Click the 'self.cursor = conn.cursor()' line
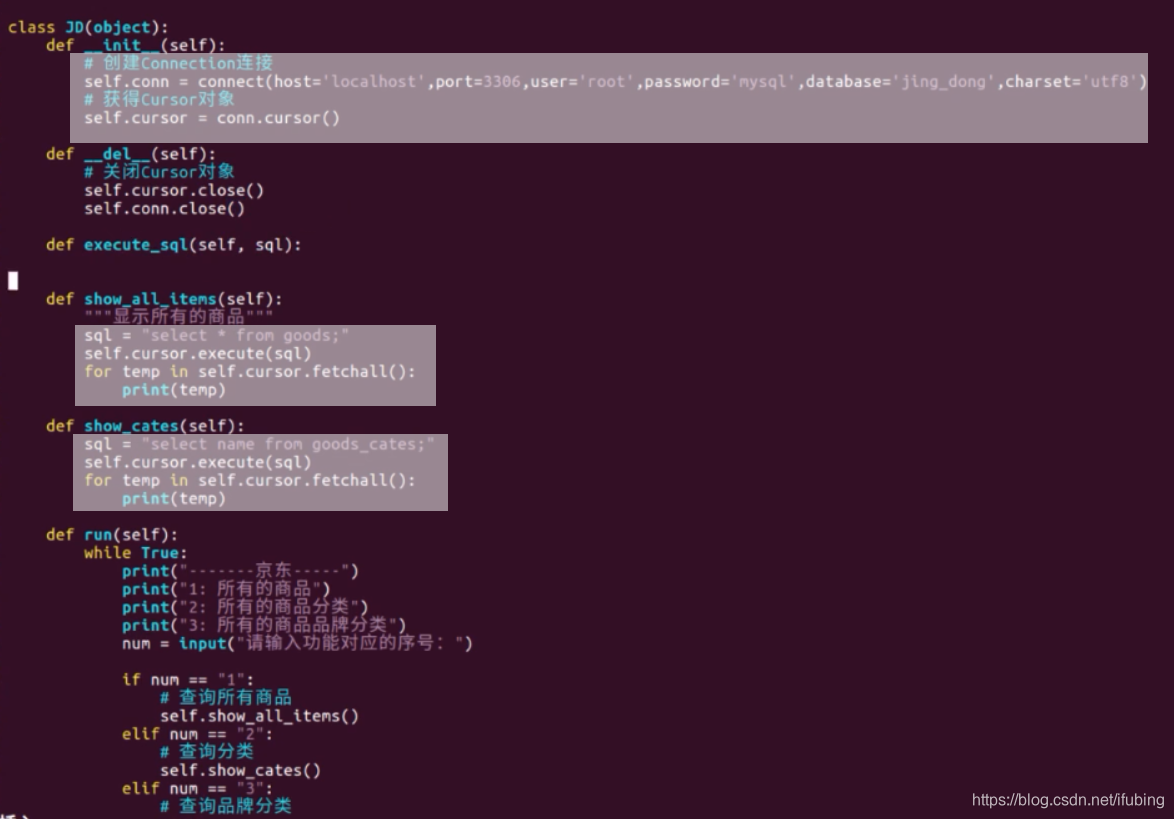The width and height of the screenshot is (1174, 819). [x=212, y=118]
